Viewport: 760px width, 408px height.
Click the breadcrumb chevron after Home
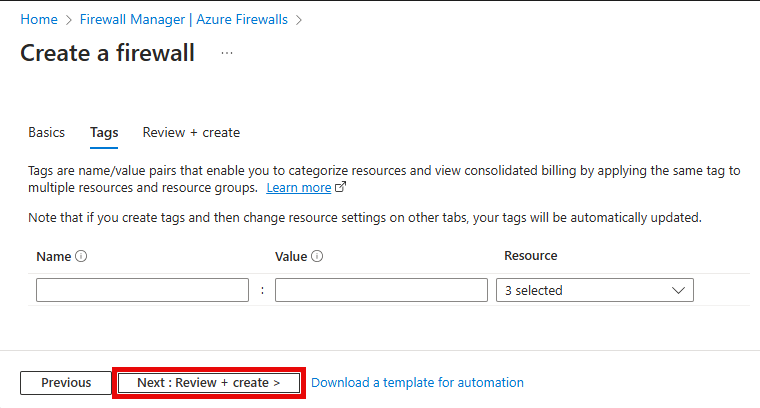[68, 19]
